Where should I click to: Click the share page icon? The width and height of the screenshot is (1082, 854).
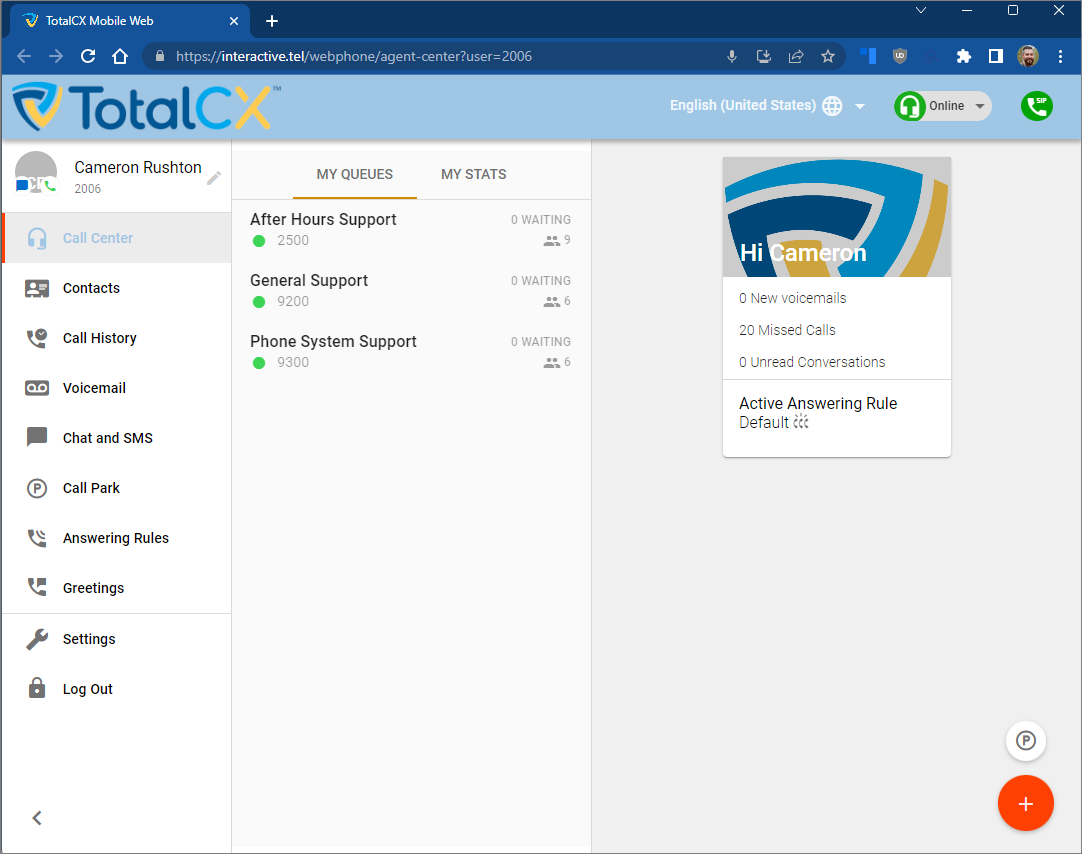796,57
